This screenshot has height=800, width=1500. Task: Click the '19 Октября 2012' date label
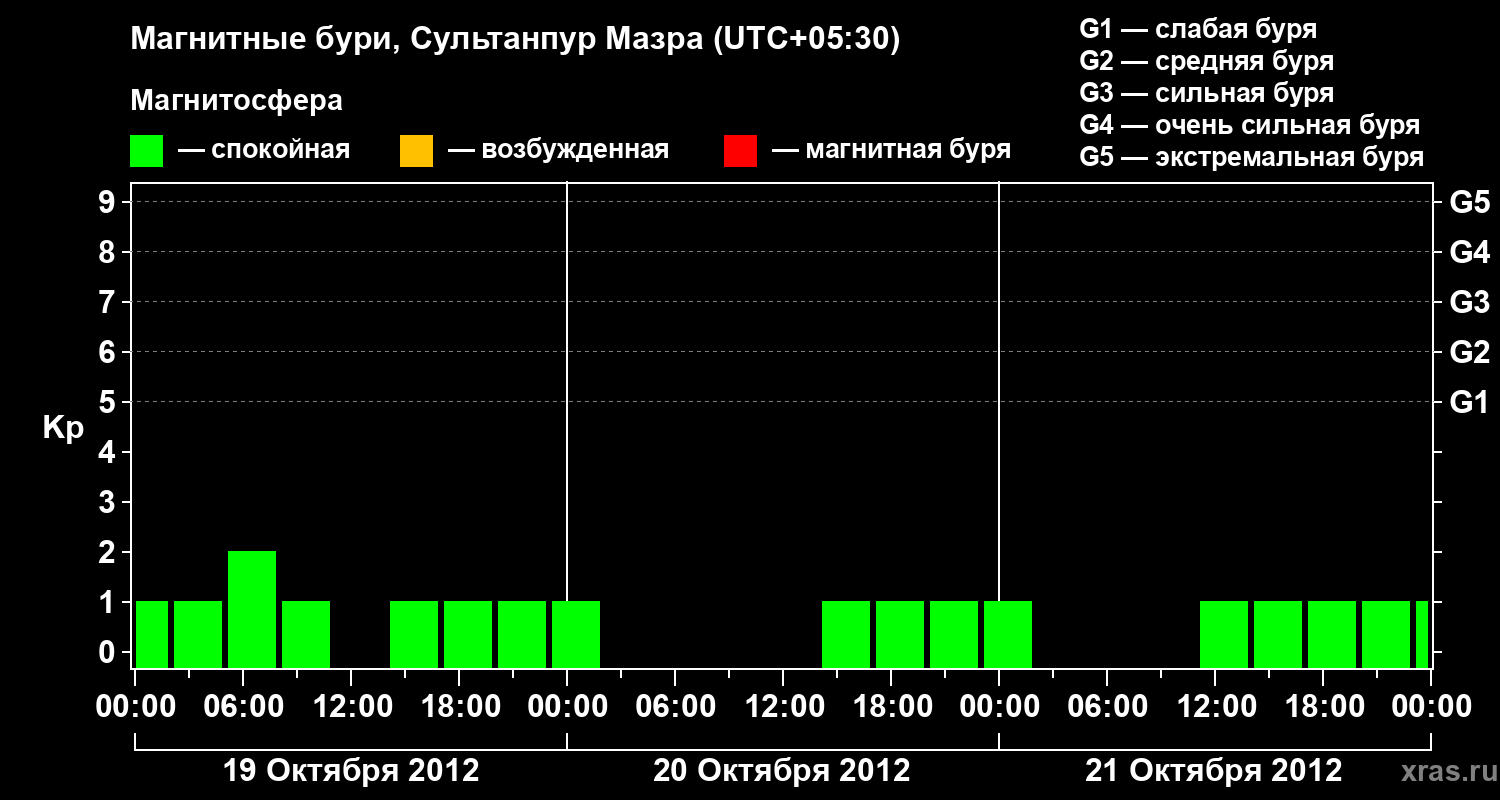click(351, 771)
